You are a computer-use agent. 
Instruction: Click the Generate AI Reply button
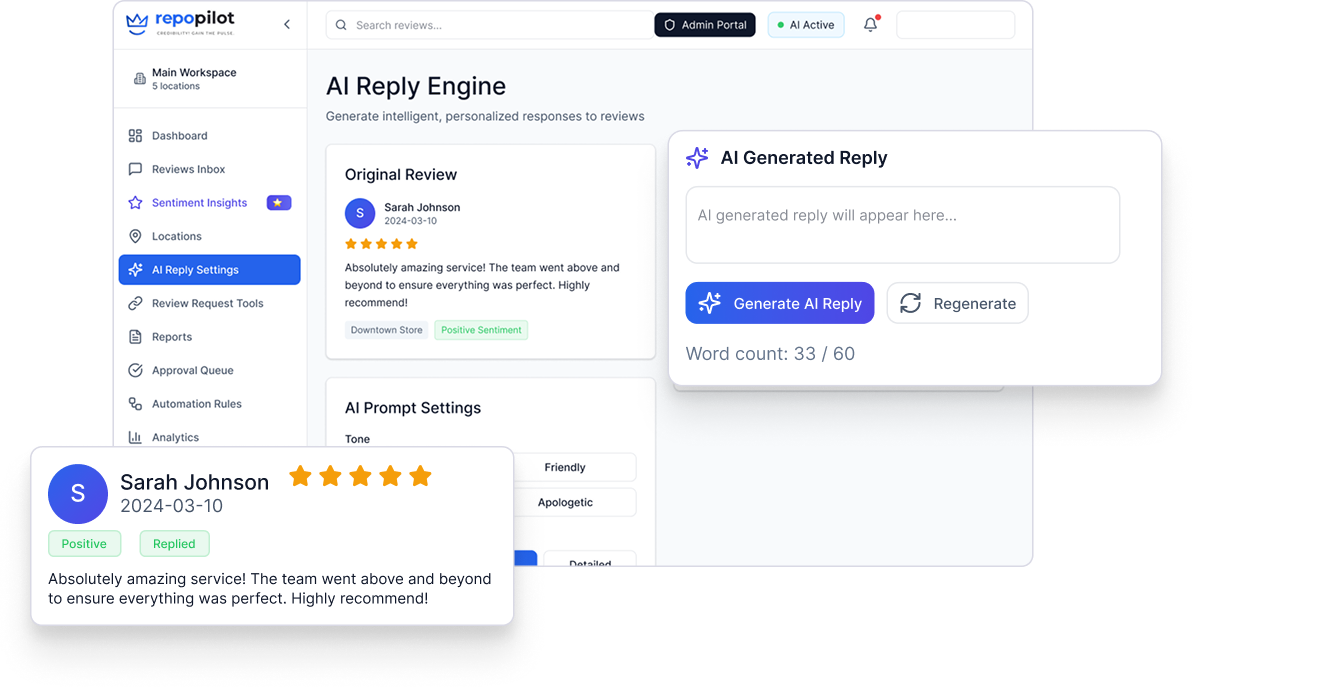coord(779,303)
